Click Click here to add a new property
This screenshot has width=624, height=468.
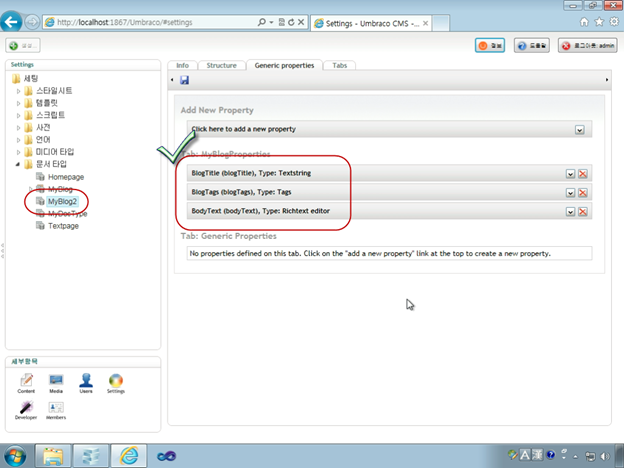pyautogui.click(x=244, y=129)
